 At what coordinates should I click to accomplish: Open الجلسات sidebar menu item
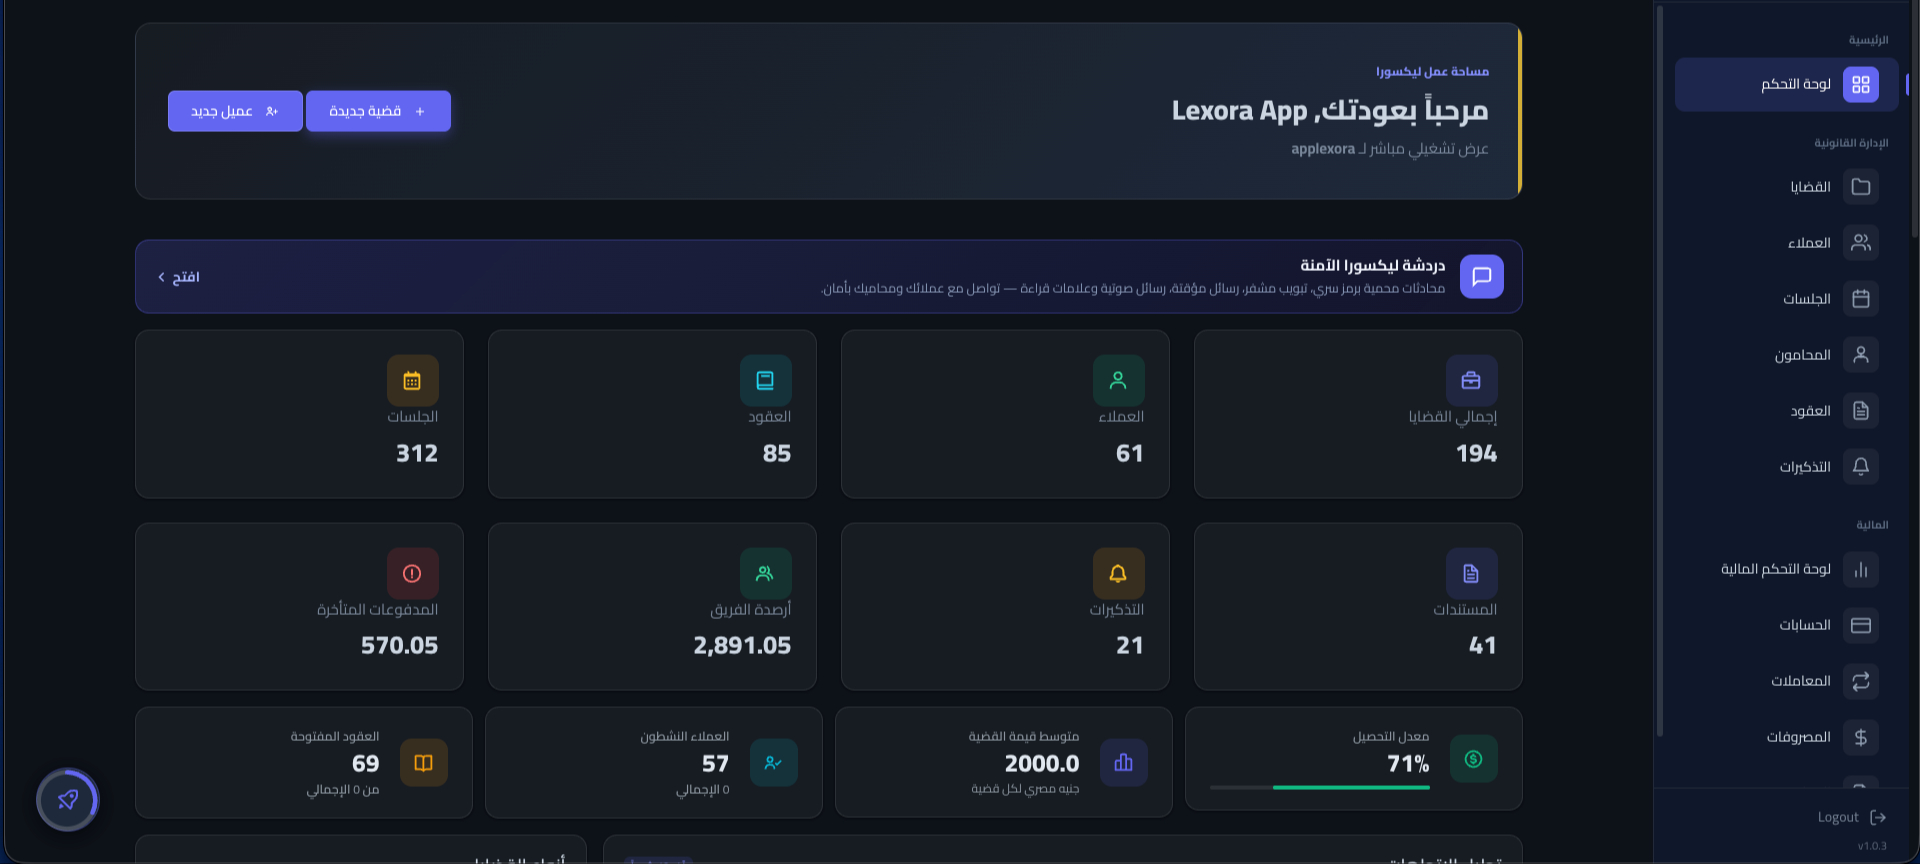1786,299
